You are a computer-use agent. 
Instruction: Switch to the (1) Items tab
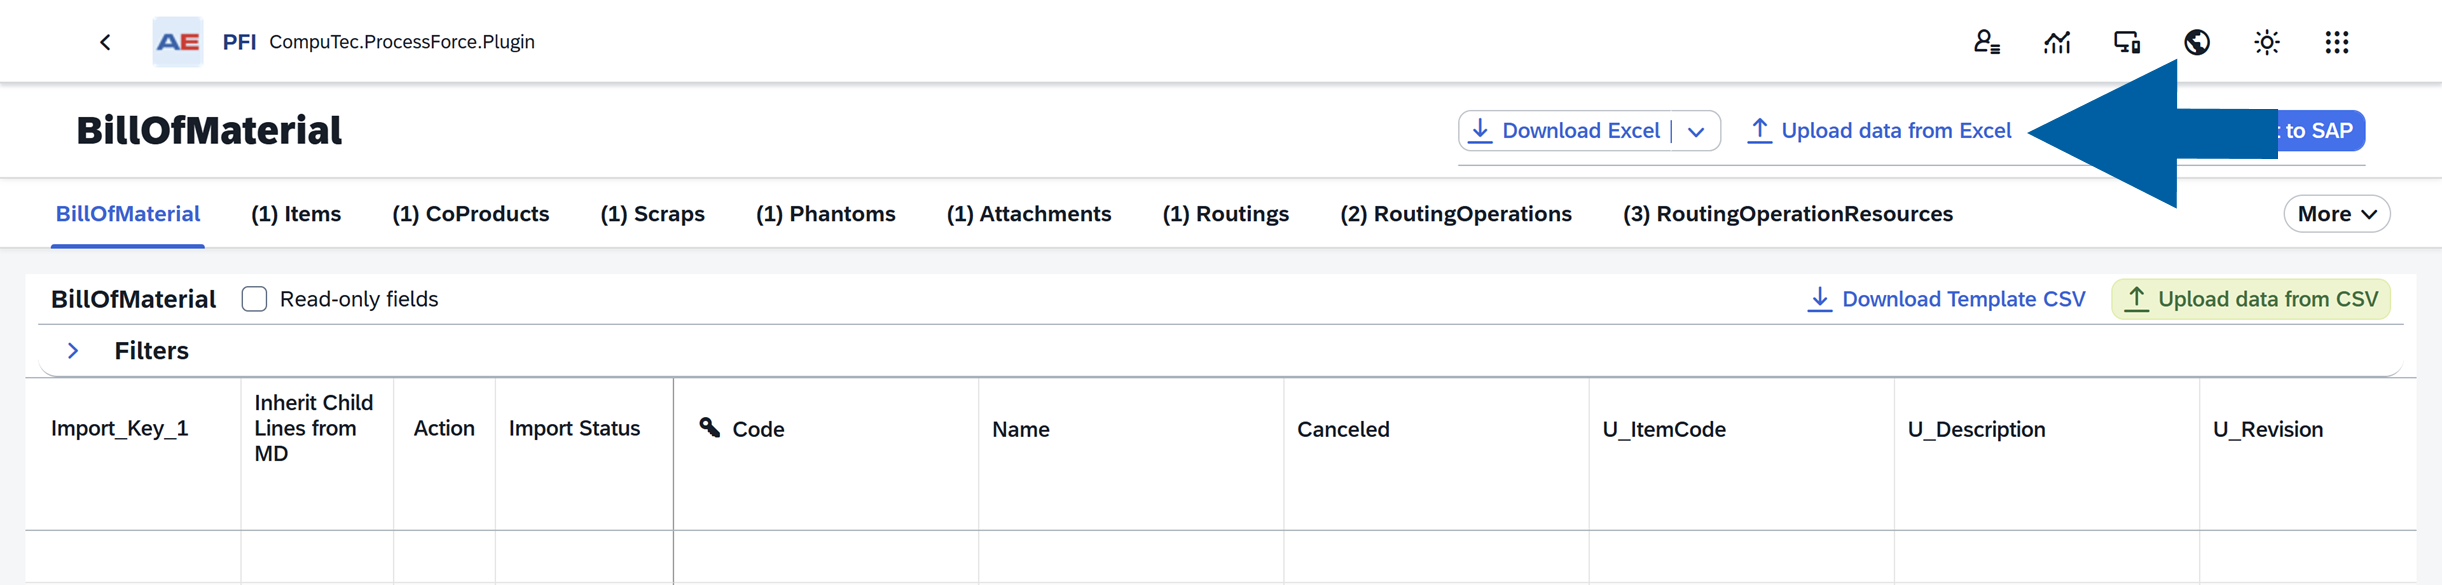(296, 214)
